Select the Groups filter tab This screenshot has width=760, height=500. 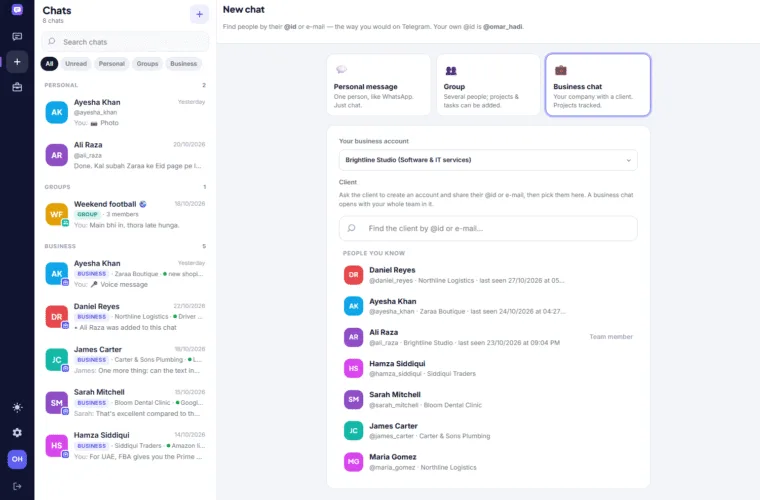coord(147,63)
